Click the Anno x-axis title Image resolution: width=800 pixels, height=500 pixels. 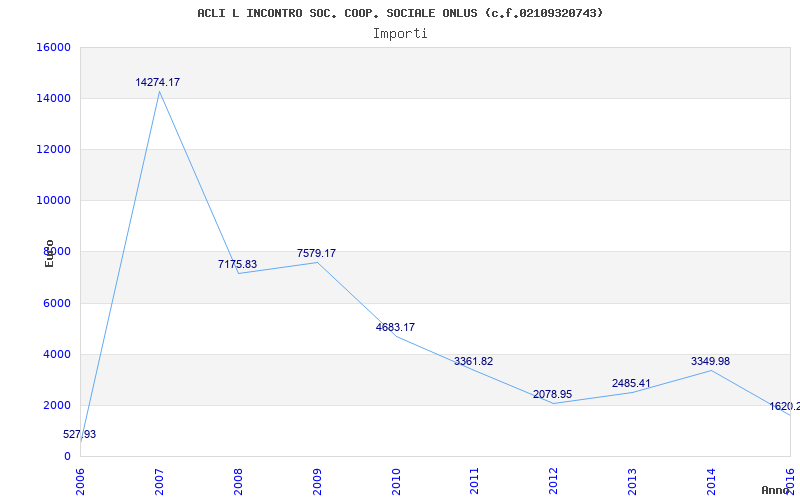(776, 490)
